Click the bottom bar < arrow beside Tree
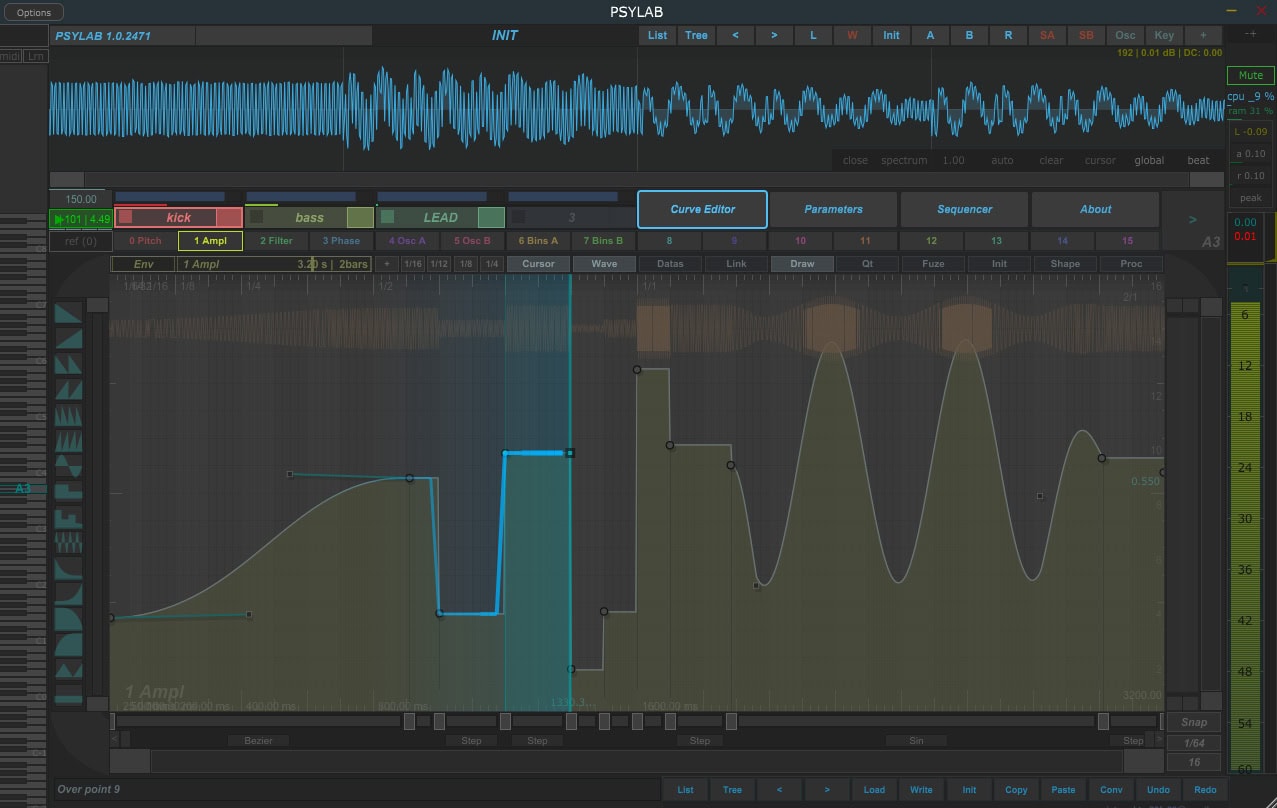The image size is (1277, 808). coord(780,789)
